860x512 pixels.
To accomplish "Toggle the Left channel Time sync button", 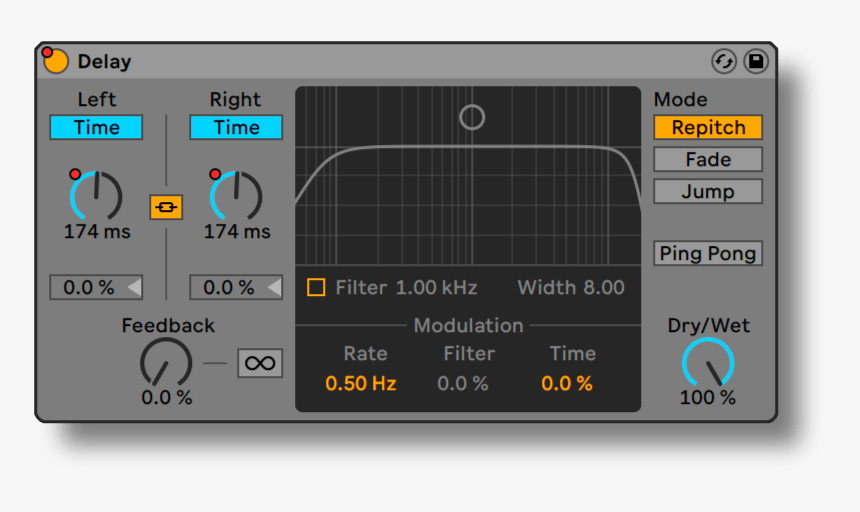I will [96, 127].
